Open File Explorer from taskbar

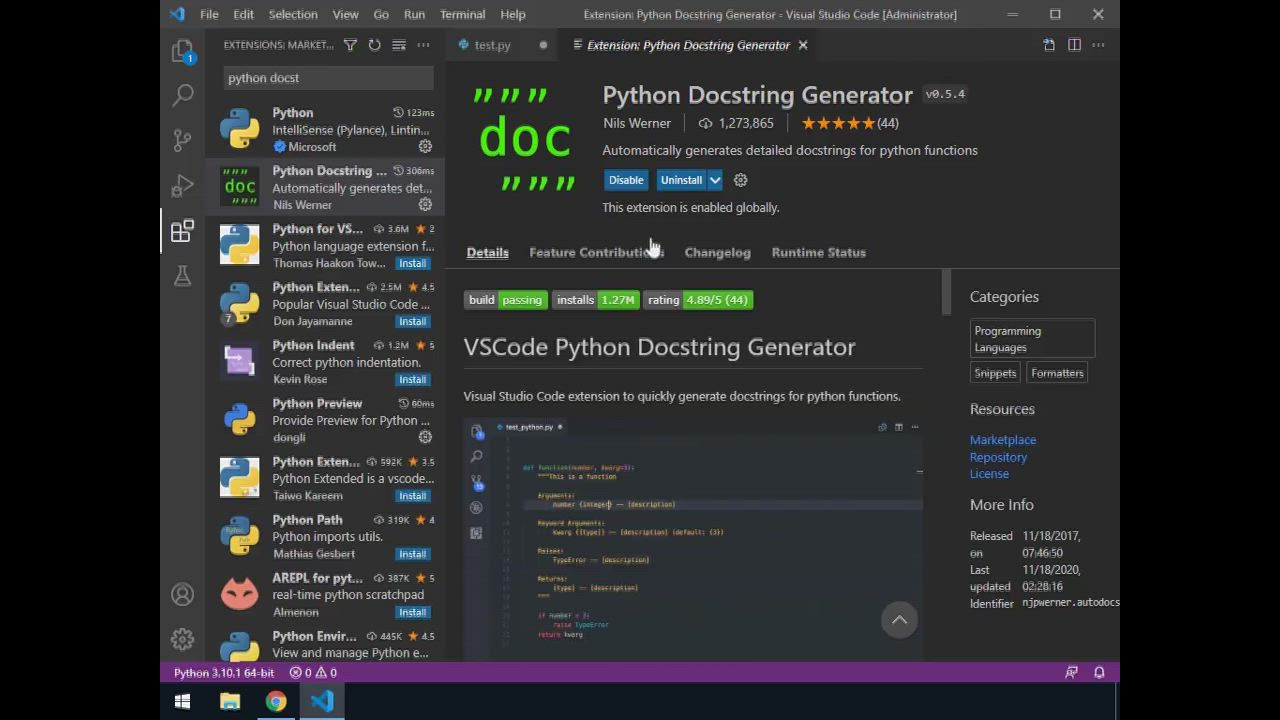click(230, 702)
